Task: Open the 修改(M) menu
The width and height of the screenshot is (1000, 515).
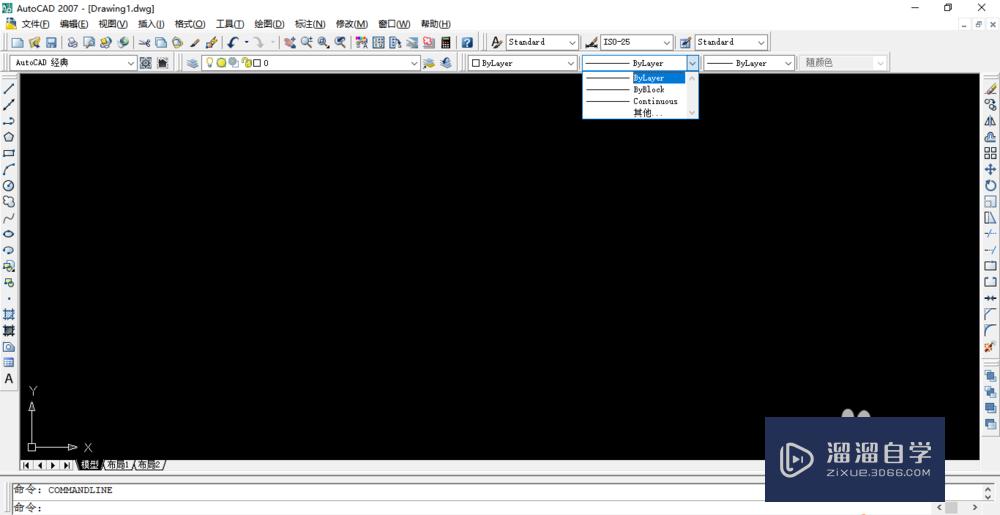Action: [x=352, y=24]
